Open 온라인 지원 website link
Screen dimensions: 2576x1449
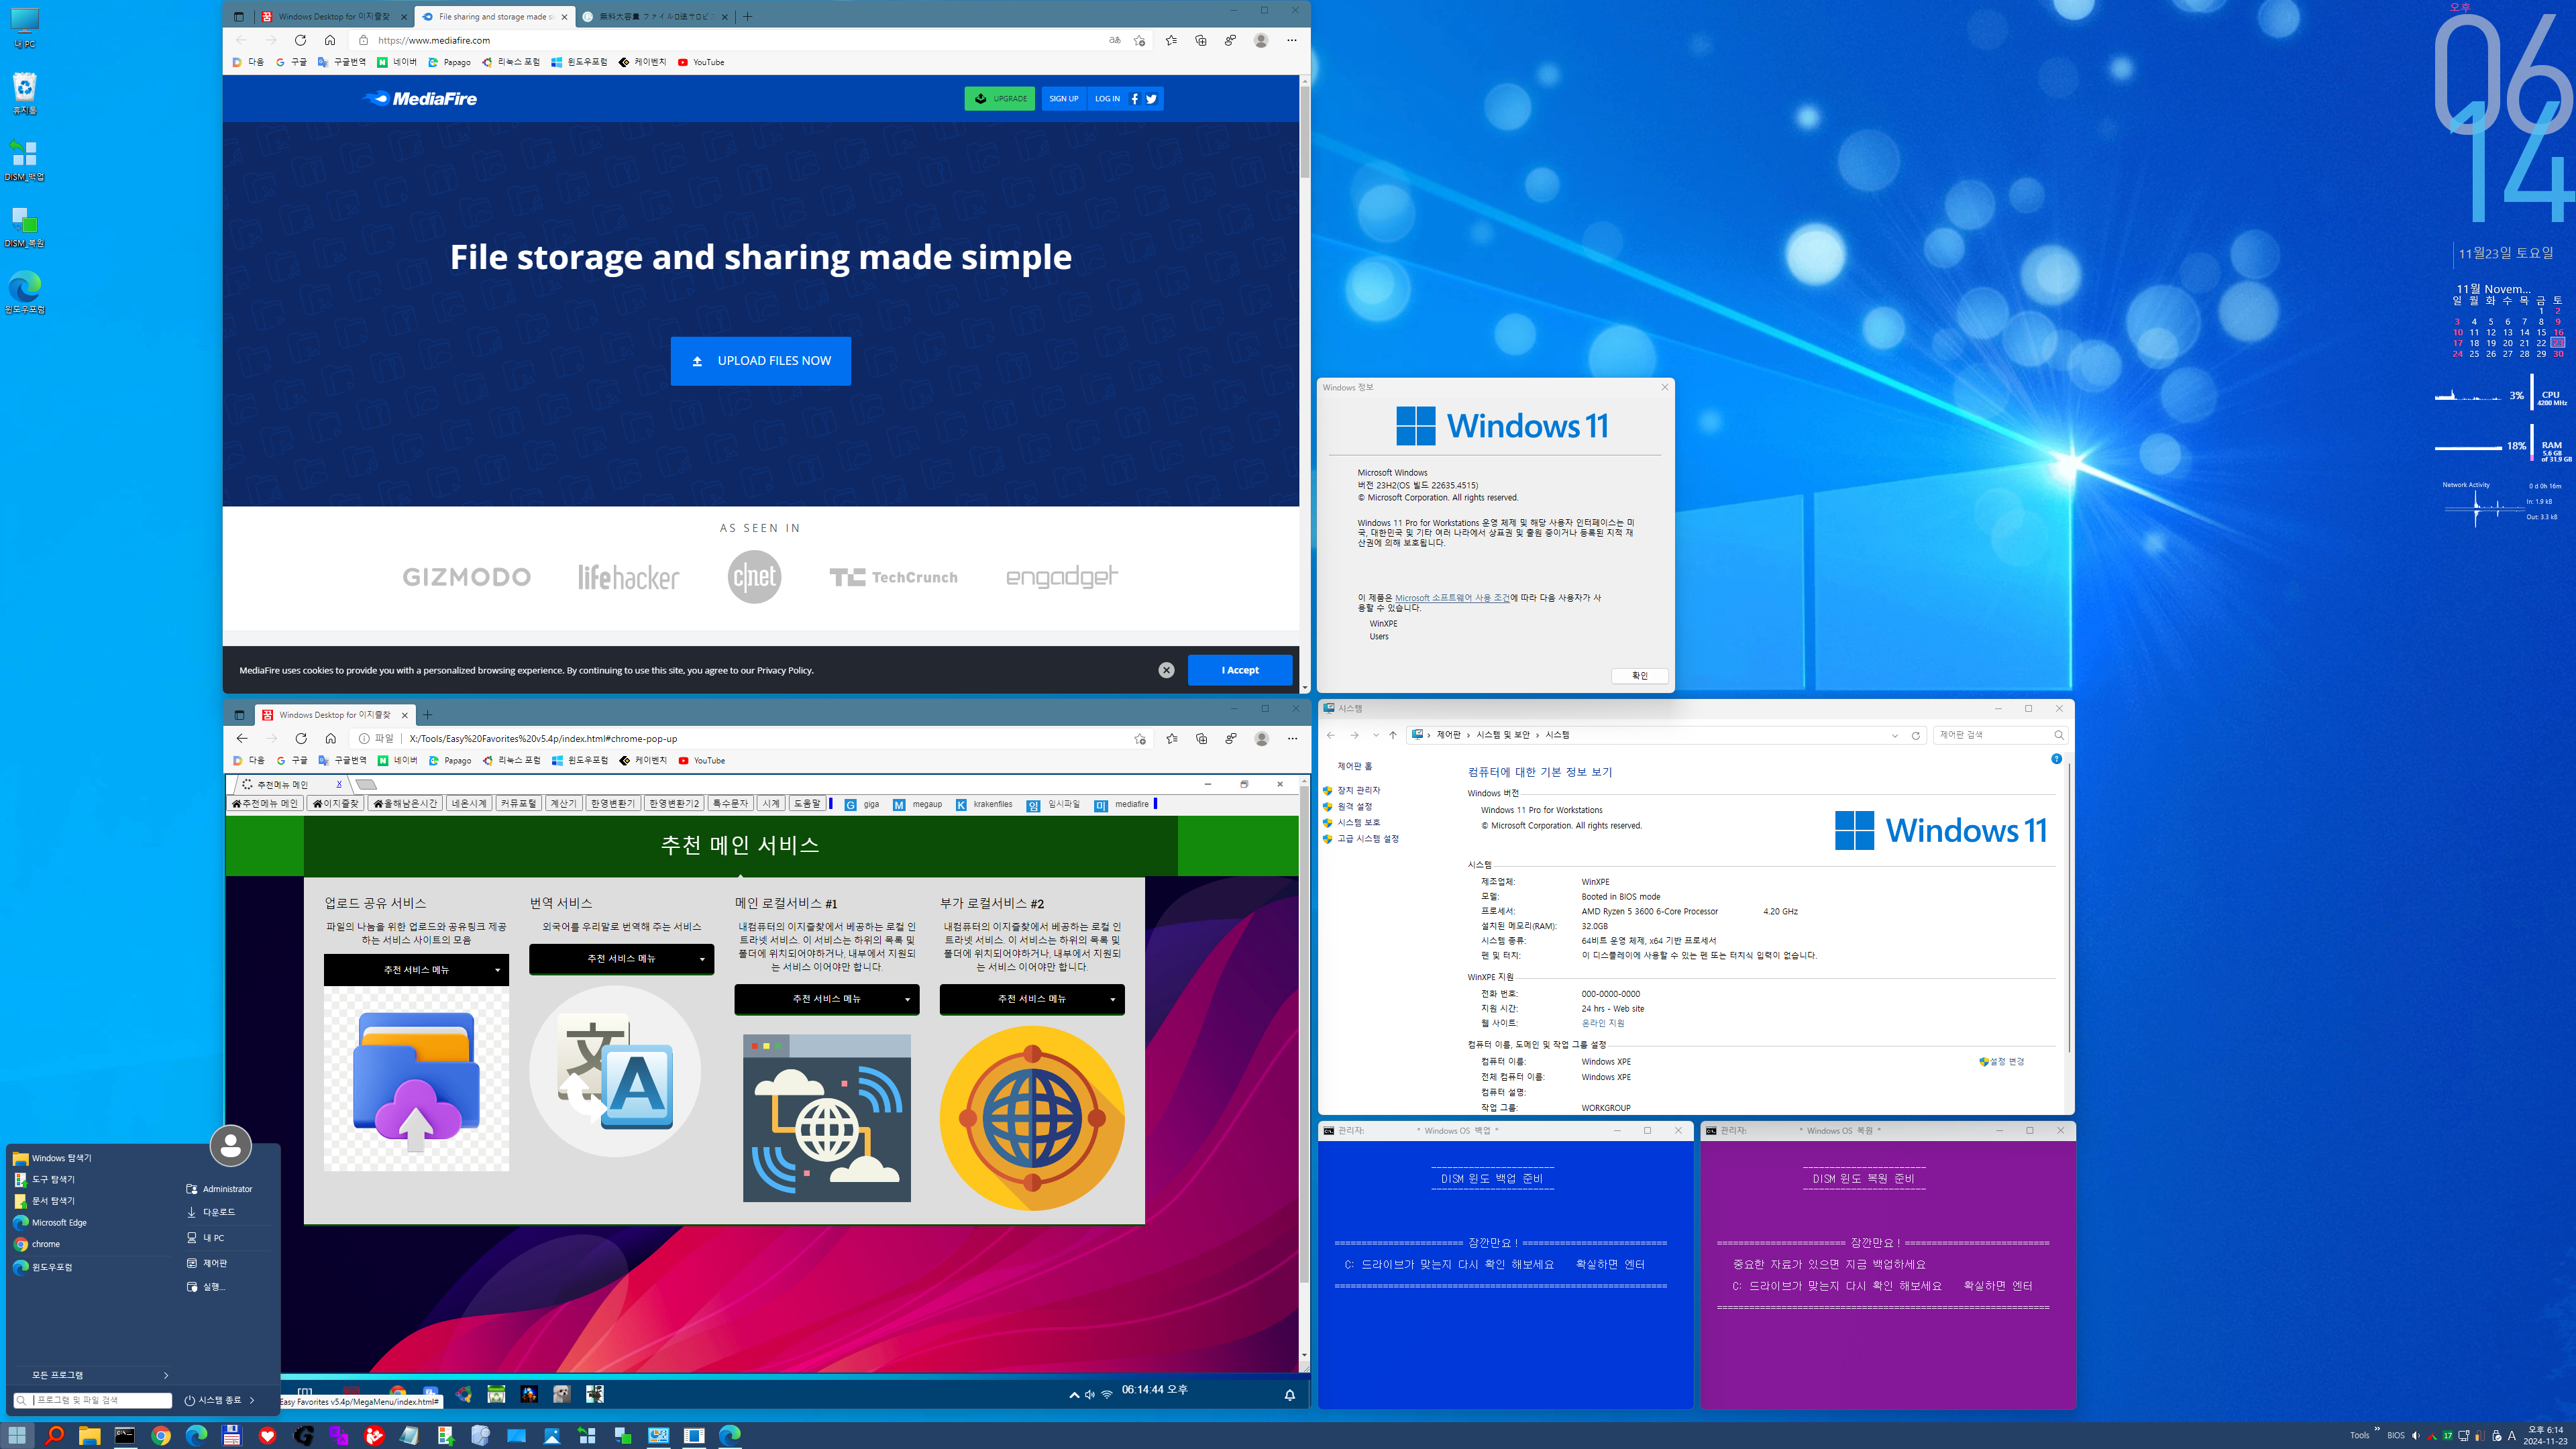pos(1603,1024)
